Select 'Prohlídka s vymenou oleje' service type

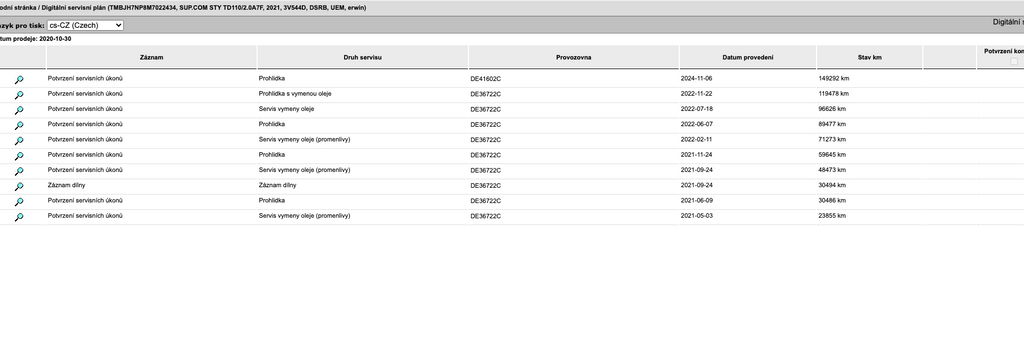(295, 93)
